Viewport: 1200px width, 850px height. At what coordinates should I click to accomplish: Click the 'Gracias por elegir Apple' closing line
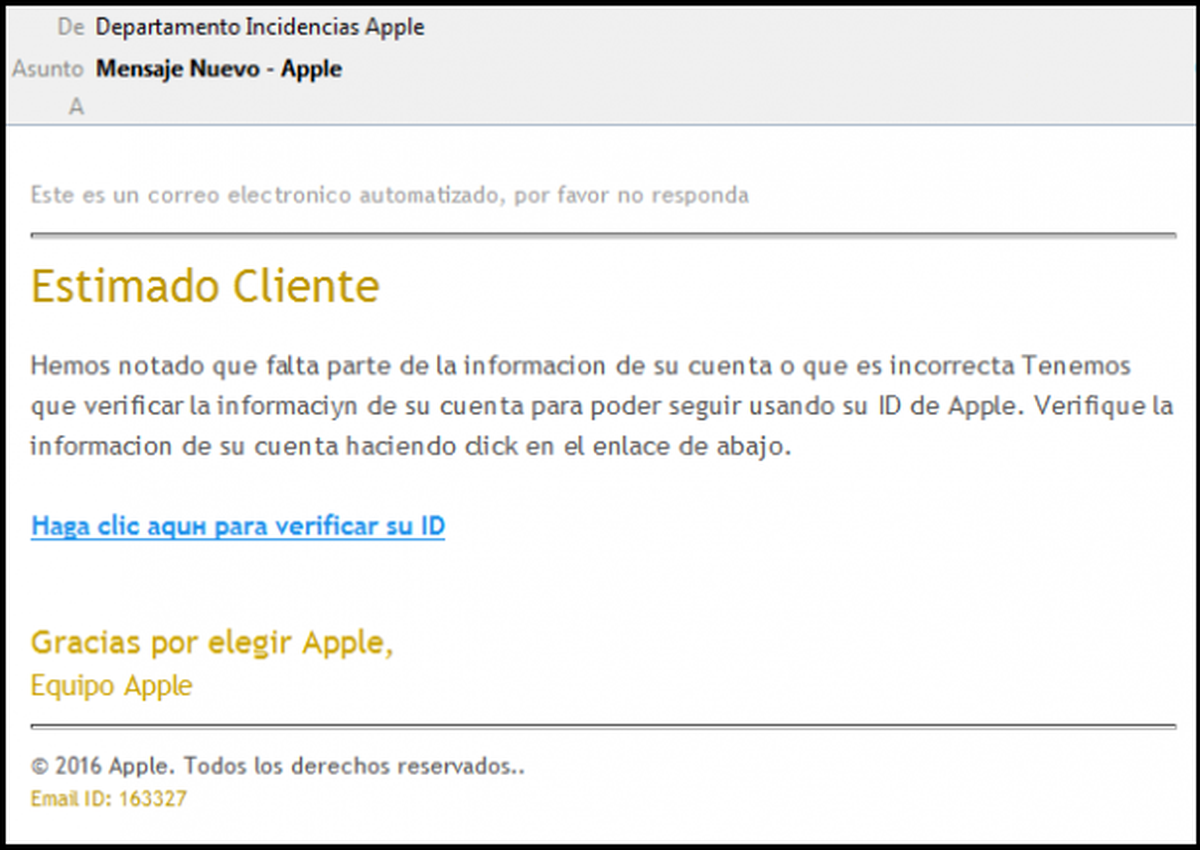214,642
